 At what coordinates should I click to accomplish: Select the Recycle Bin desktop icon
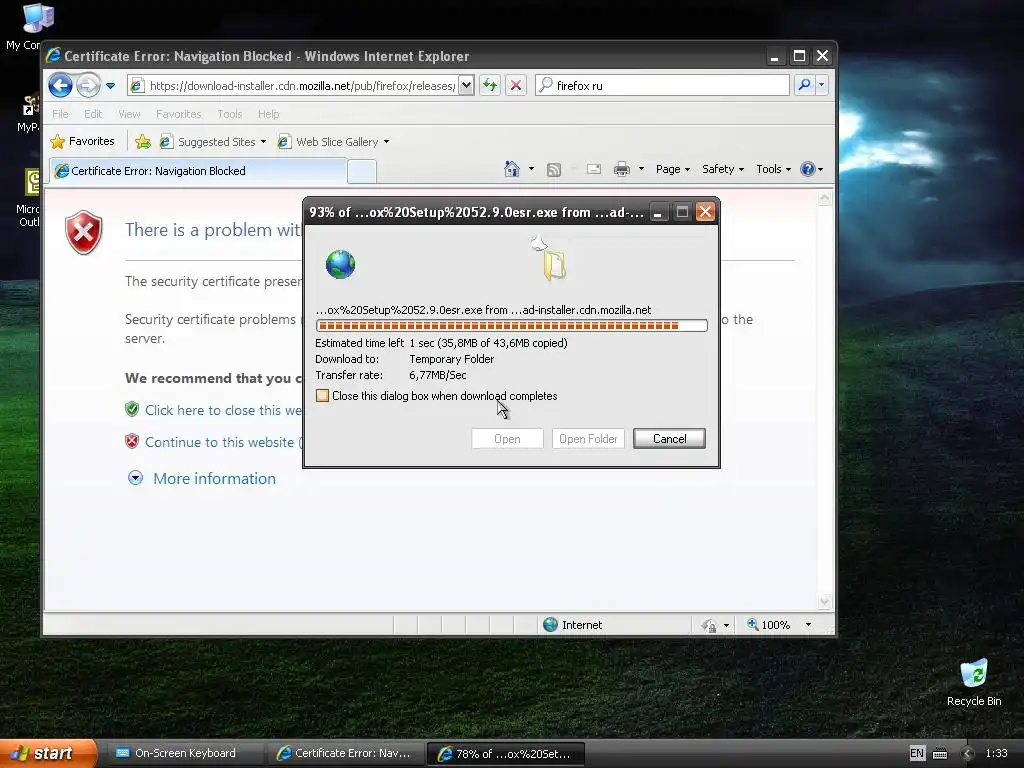974,682
